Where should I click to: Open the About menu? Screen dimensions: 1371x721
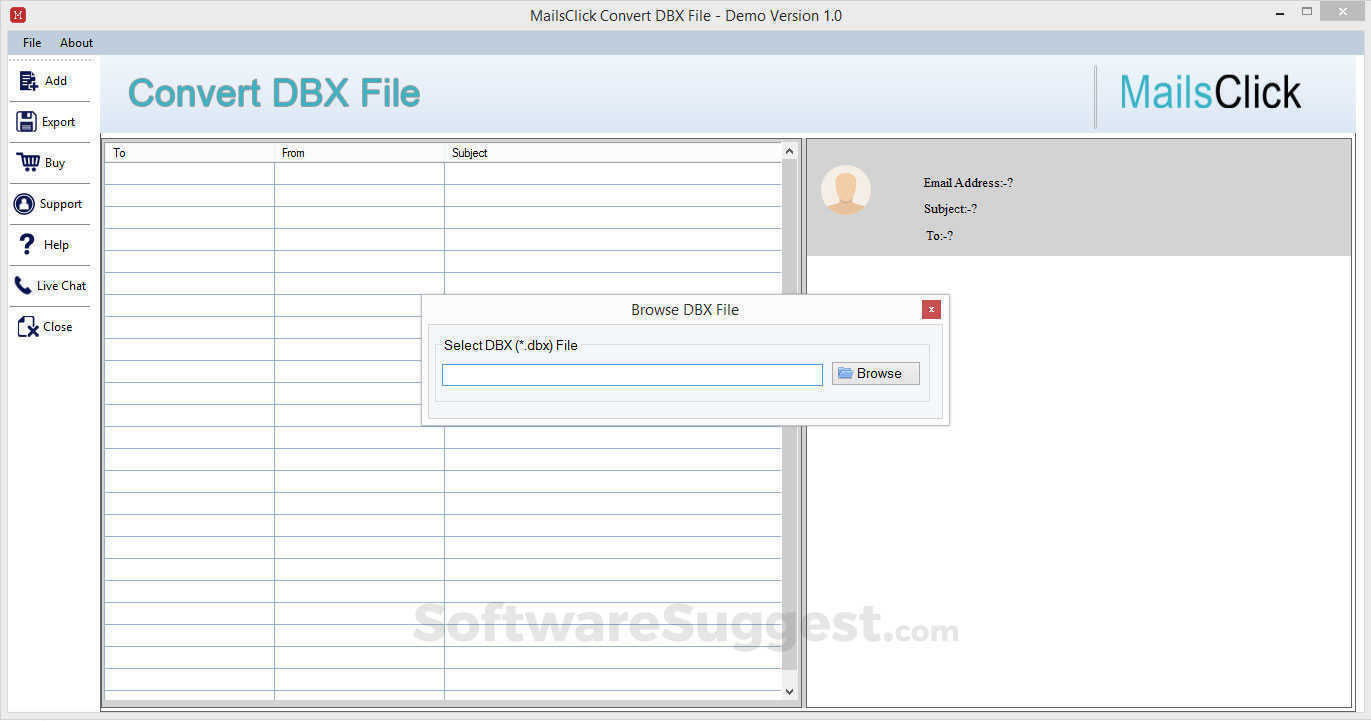pyautogui.click(x=76, y=42)
